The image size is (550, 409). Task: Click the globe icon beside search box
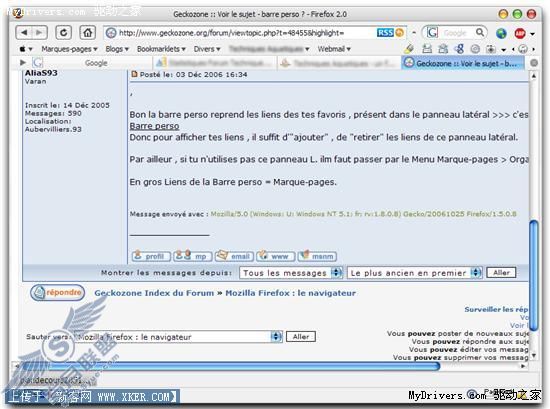tap(501, 33)
